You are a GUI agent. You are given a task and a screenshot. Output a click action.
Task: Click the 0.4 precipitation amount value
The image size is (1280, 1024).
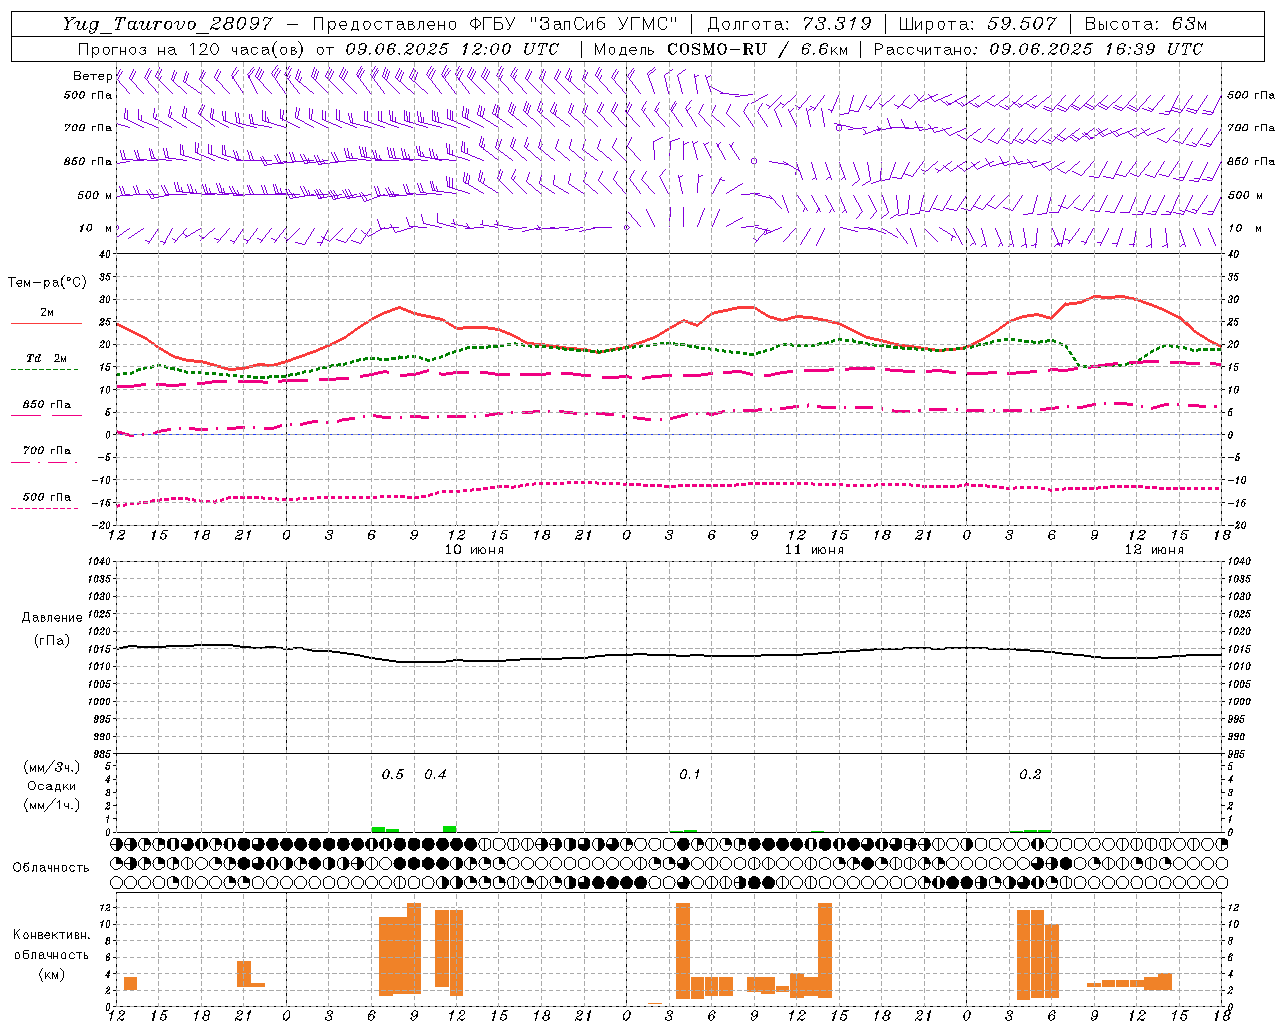click(435, 774)
